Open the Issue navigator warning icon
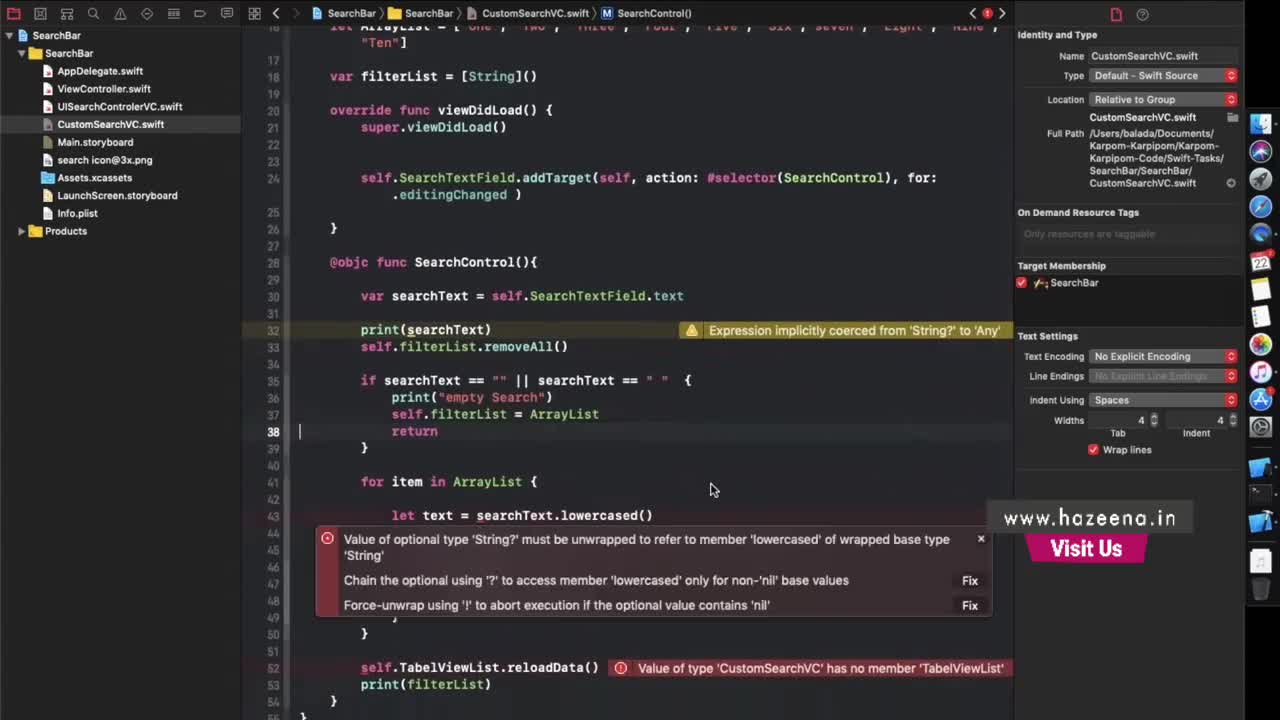Viewport: 1280px width, 720px height. pyautogui.click(x=120, y=13)
